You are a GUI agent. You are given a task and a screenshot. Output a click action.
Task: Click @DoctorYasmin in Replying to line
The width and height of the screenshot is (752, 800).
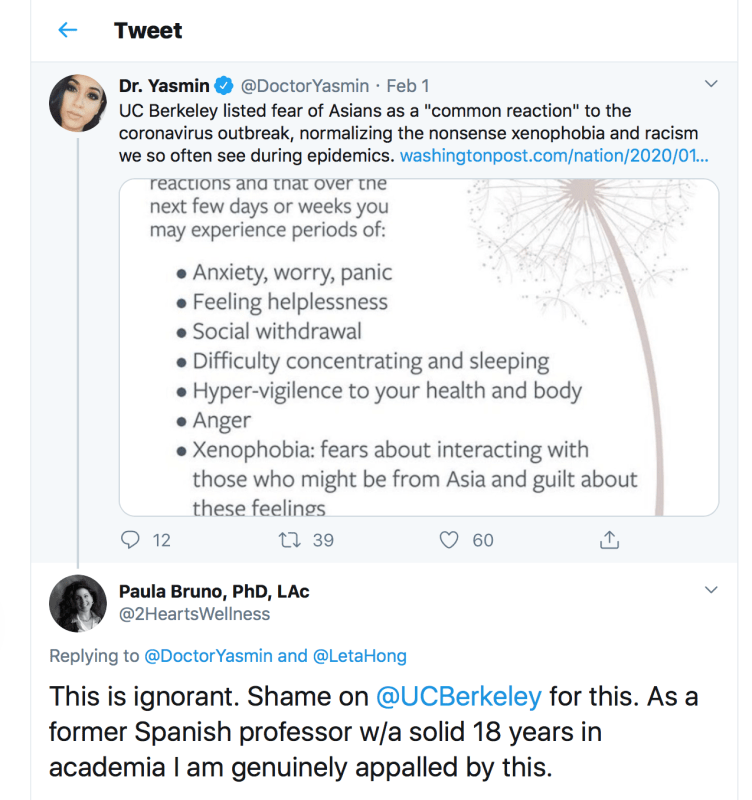tap(208, 656)
